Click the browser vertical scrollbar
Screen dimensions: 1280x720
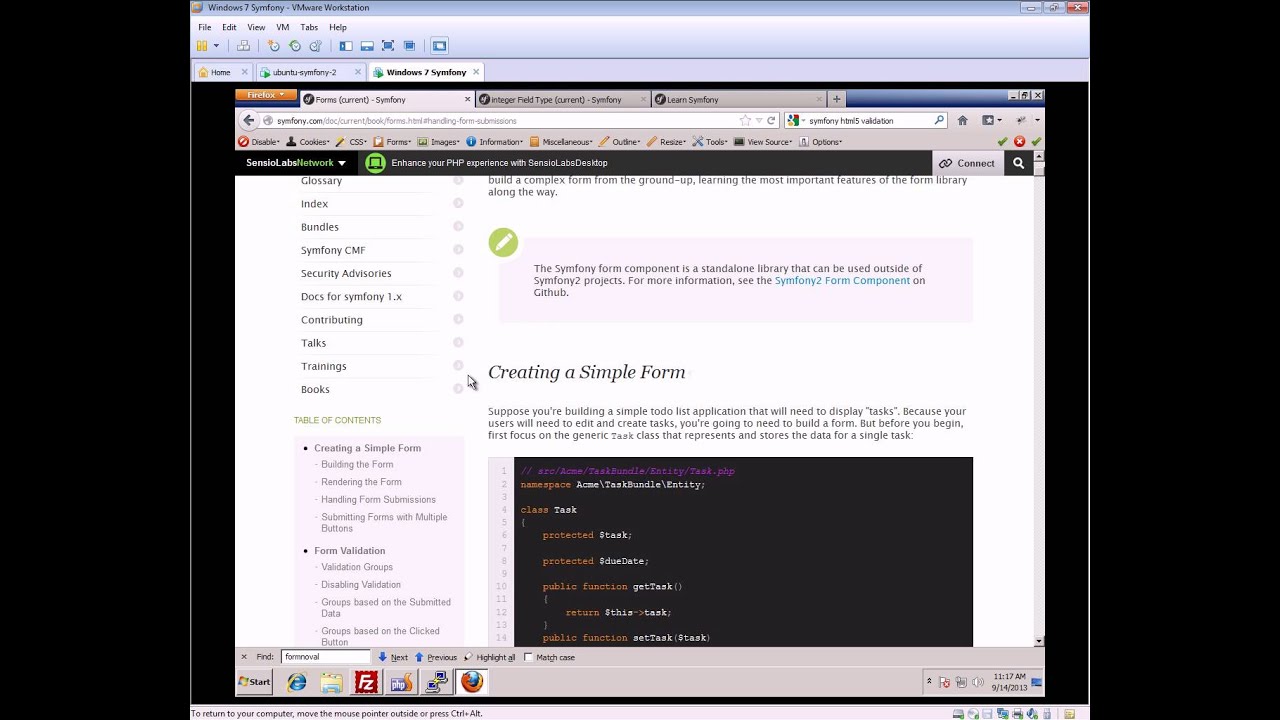(x=1040, y=398)
